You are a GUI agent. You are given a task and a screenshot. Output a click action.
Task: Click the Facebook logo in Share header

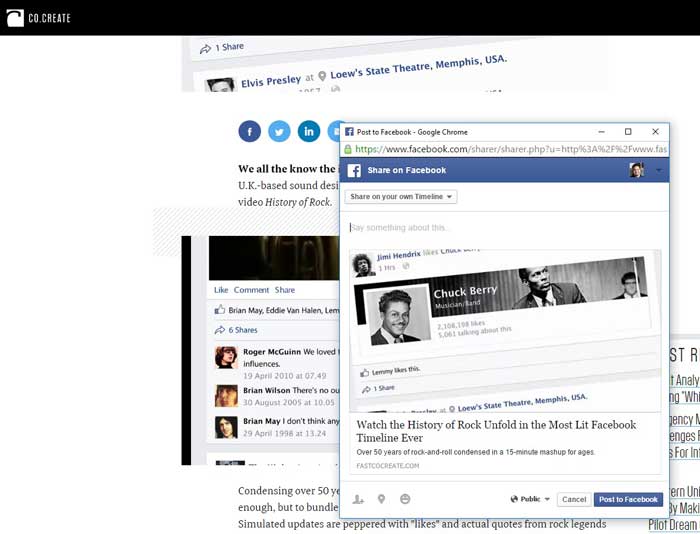click(354, 170)
